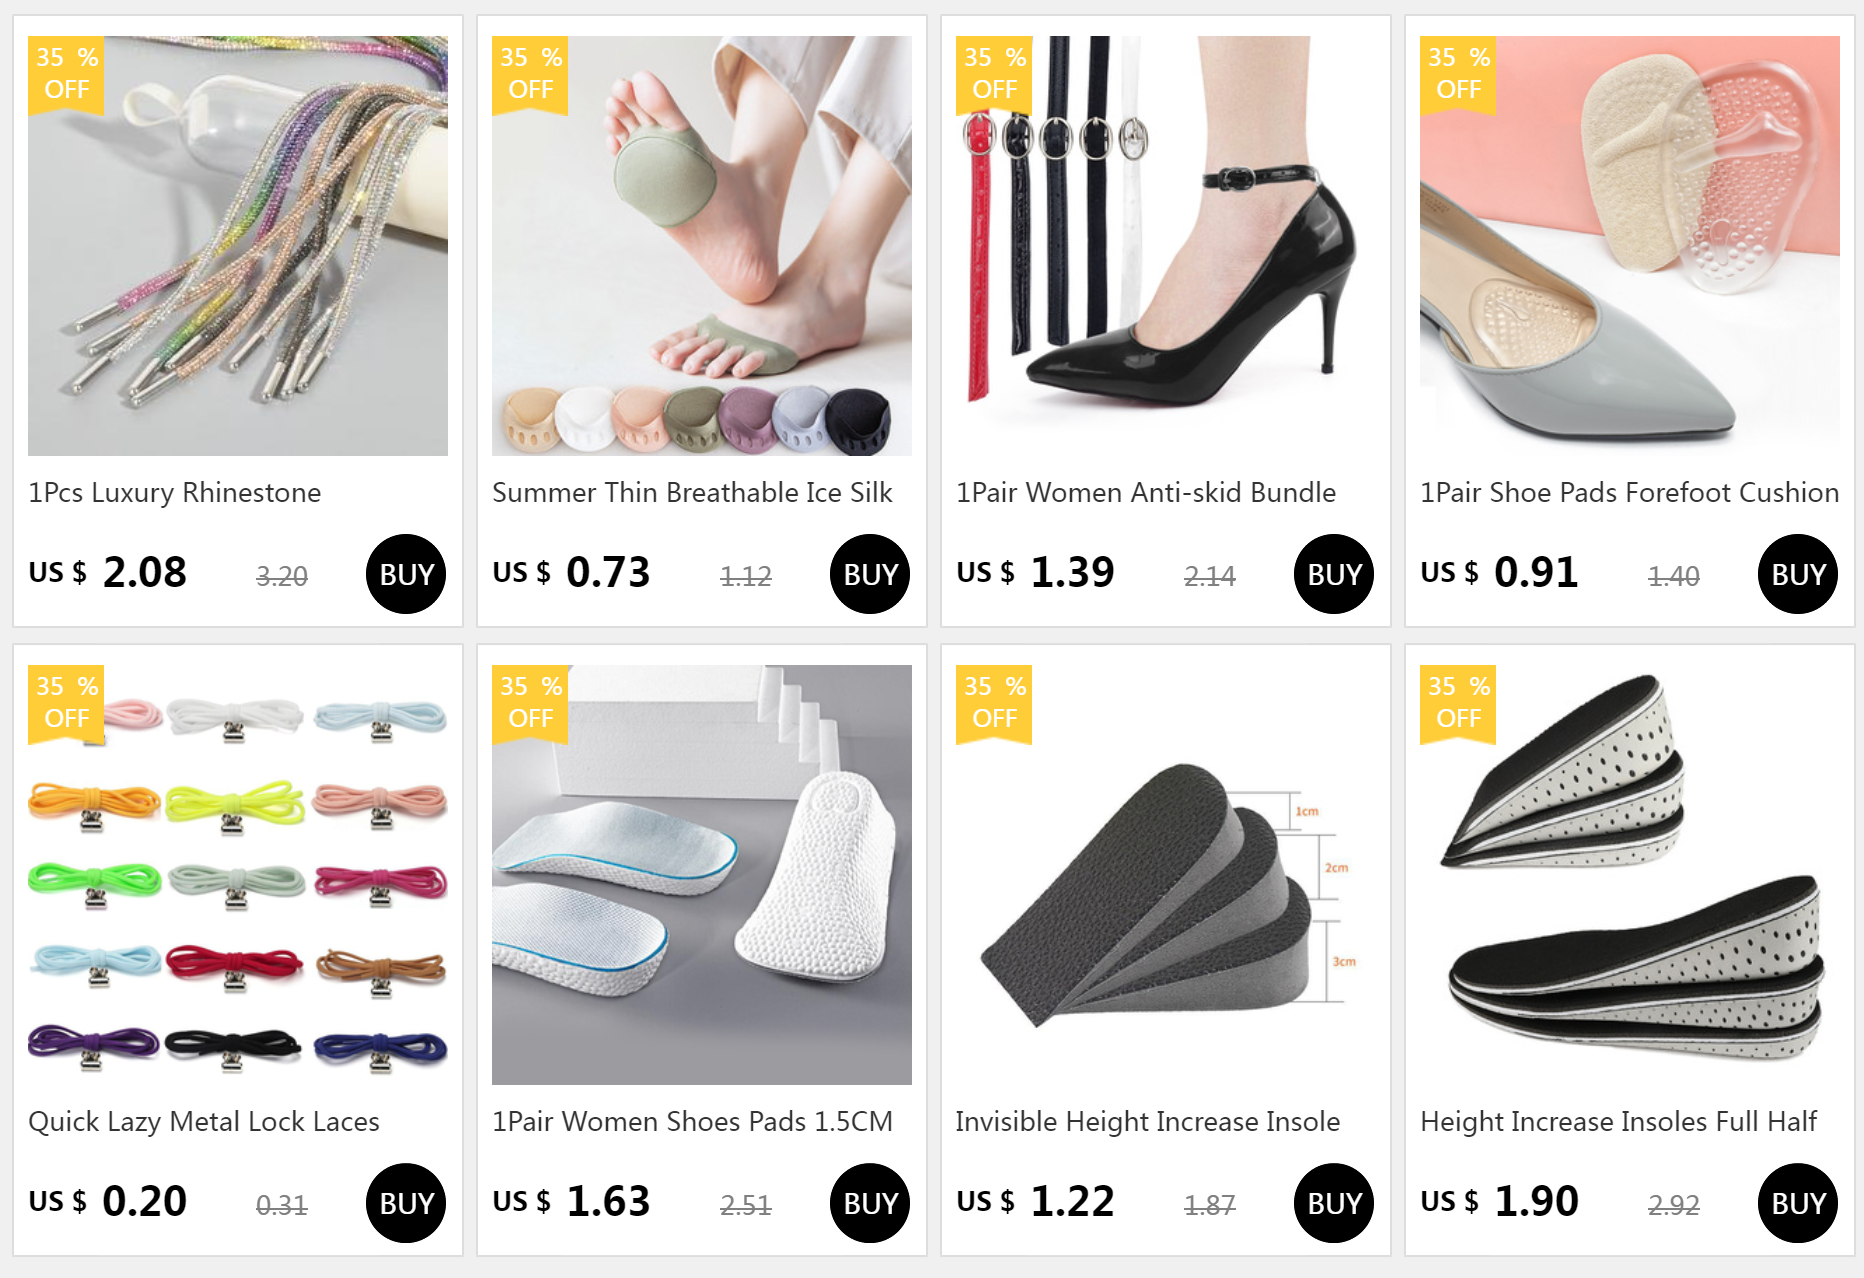Click the '1Pcs Luxury Rhinestone' title link
Image resolution: width=1864 pixels, height=1278 pixels.
pos(175,493)
